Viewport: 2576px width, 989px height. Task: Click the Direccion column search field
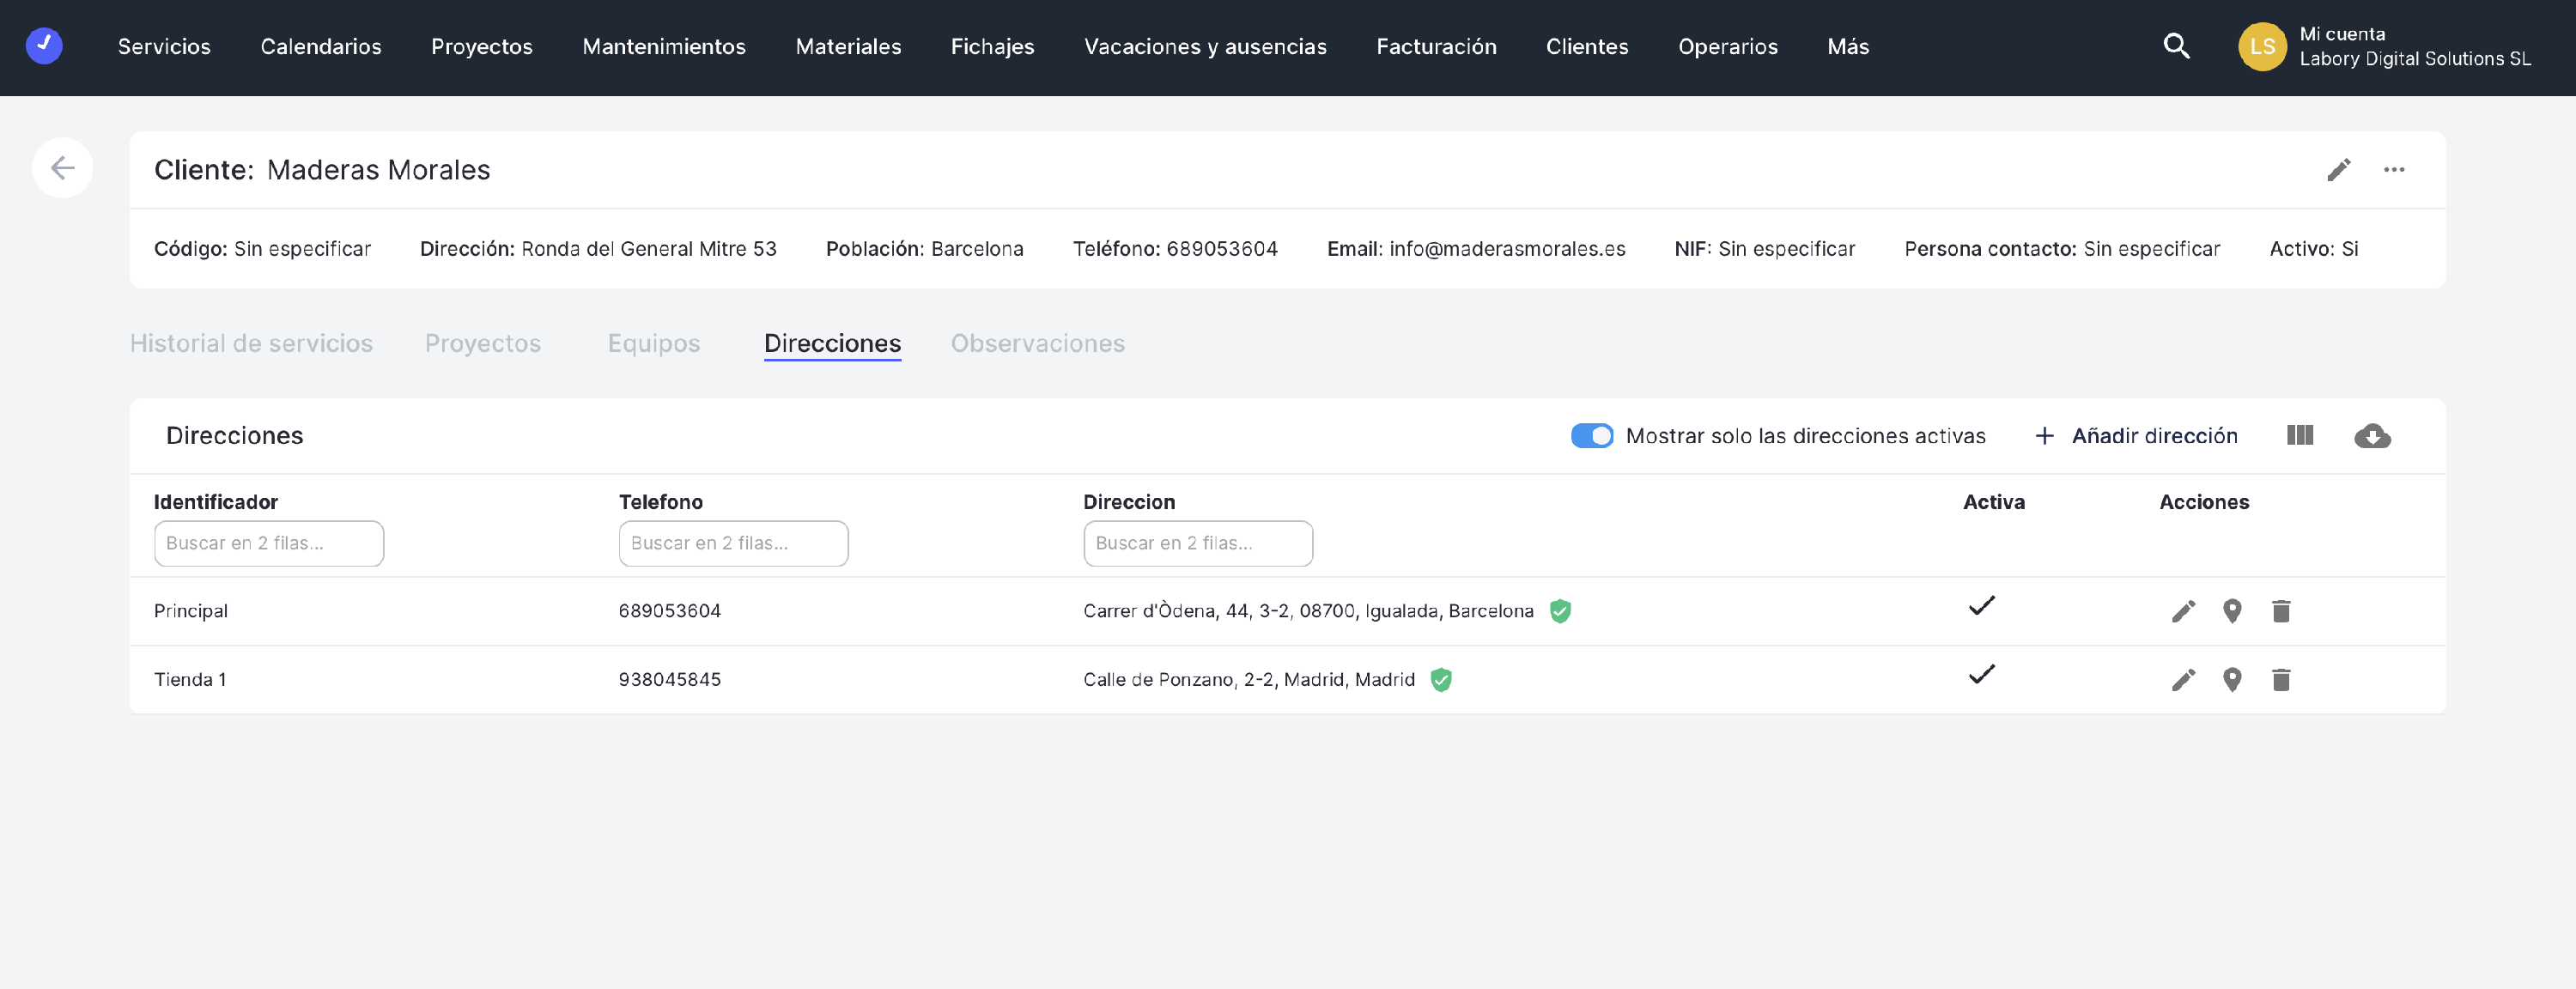1197,543
